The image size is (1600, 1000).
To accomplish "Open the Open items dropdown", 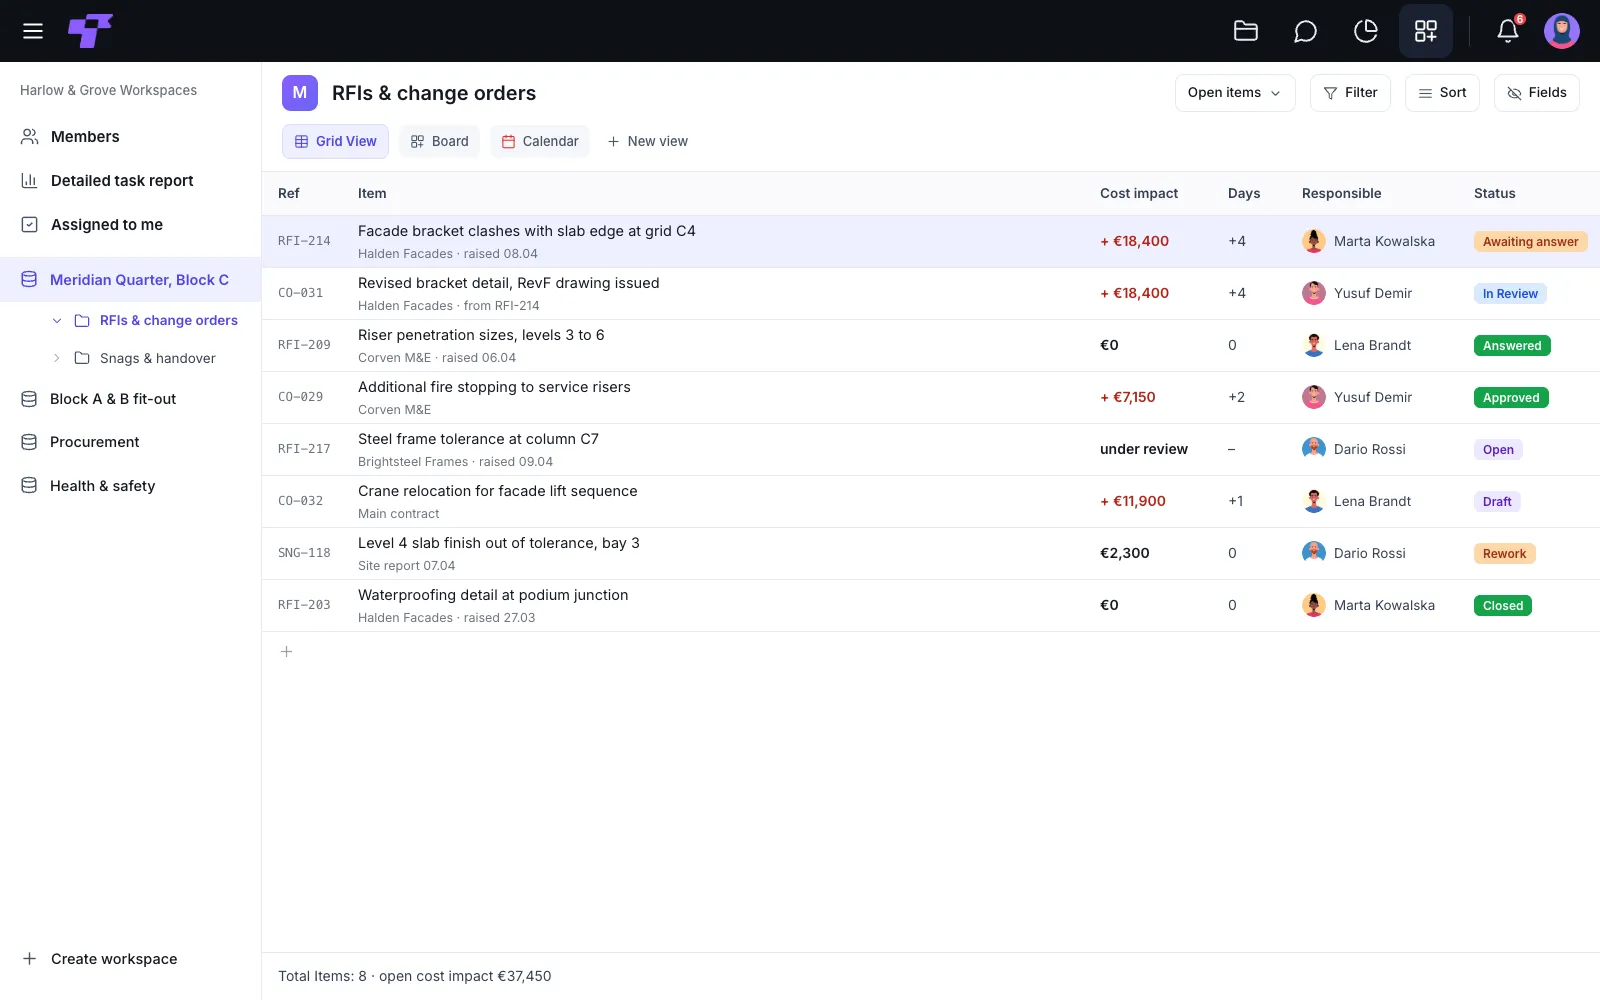I will [x=1235, y=93].
